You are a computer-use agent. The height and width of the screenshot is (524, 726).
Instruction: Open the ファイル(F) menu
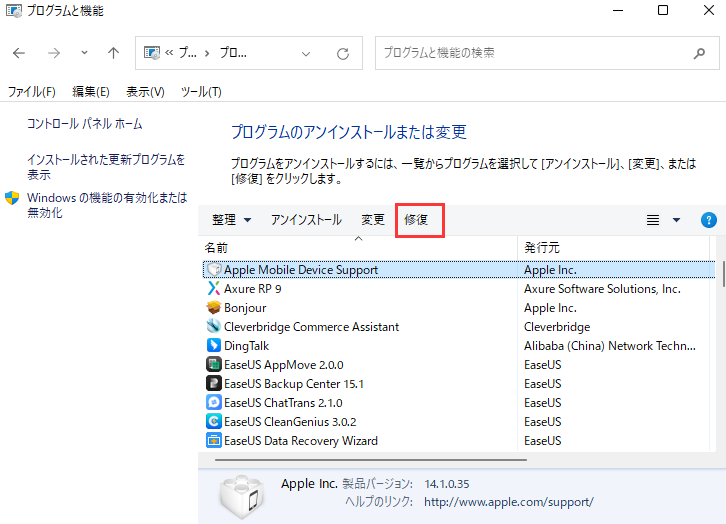coord(32,92)
